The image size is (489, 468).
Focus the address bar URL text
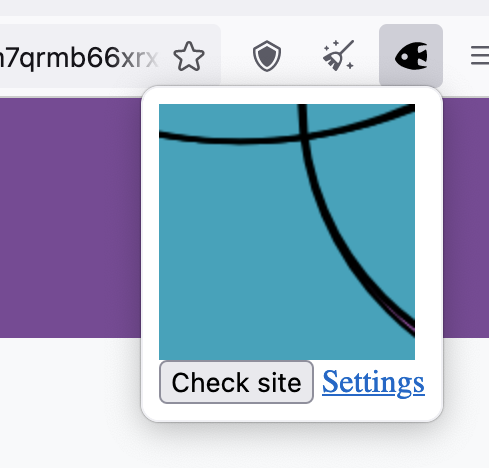coord(78,57)
